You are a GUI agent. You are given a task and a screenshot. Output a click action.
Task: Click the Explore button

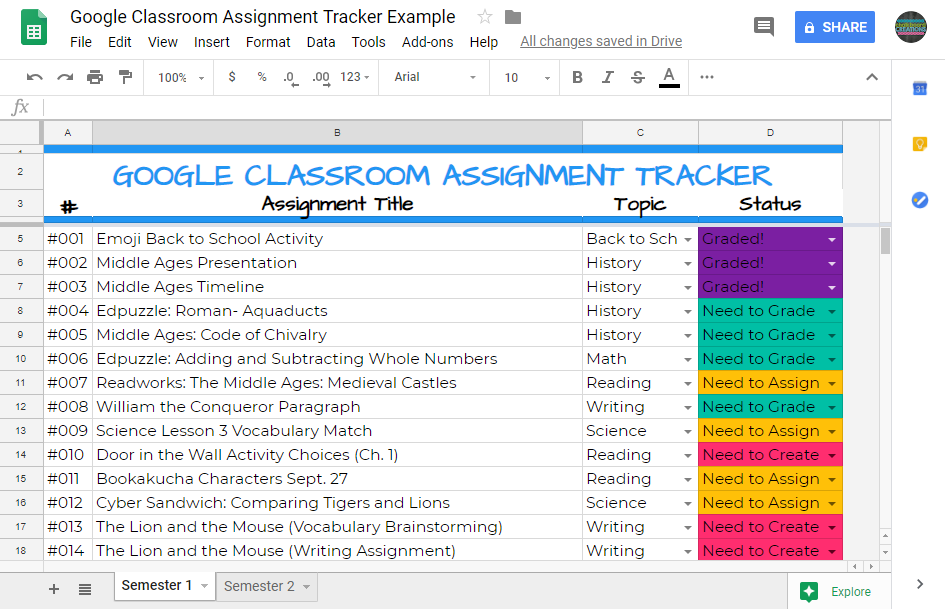point(839,592)
